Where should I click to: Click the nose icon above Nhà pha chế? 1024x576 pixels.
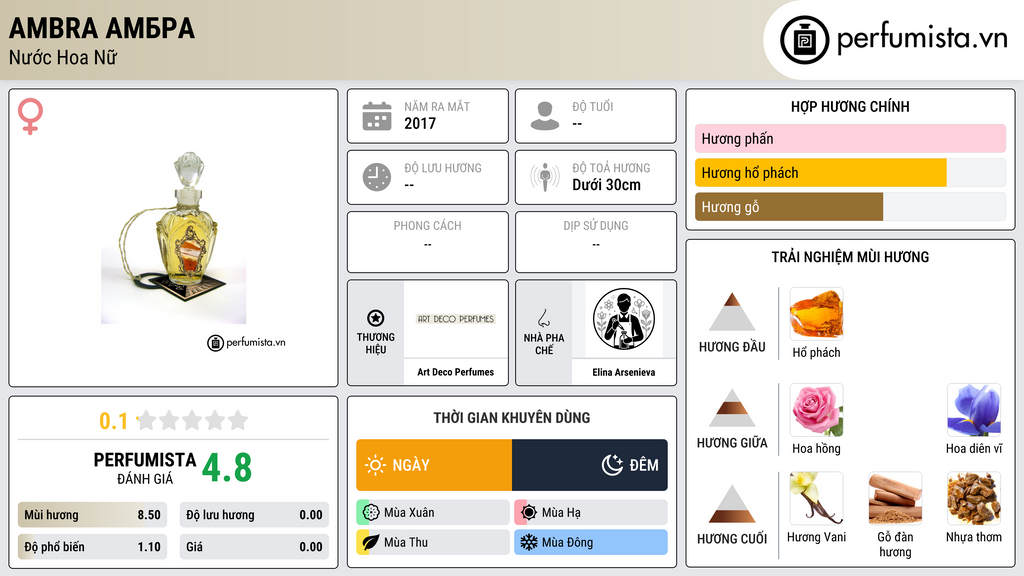coord(543,318)
